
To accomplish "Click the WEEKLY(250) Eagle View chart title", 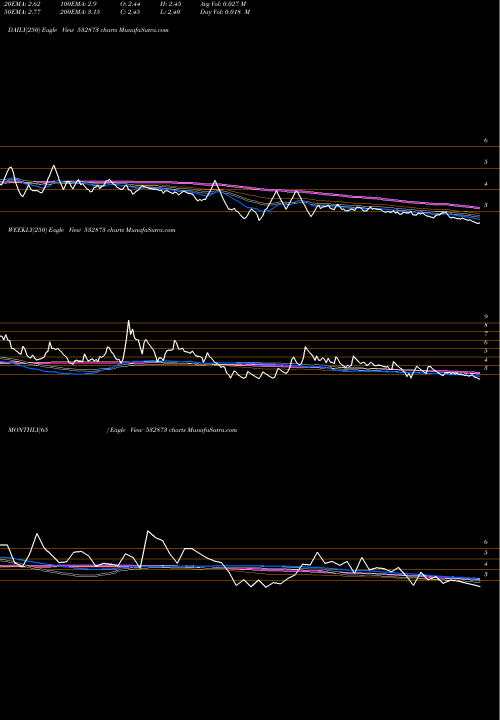I will pyautogui.click(x=91, y=230).
